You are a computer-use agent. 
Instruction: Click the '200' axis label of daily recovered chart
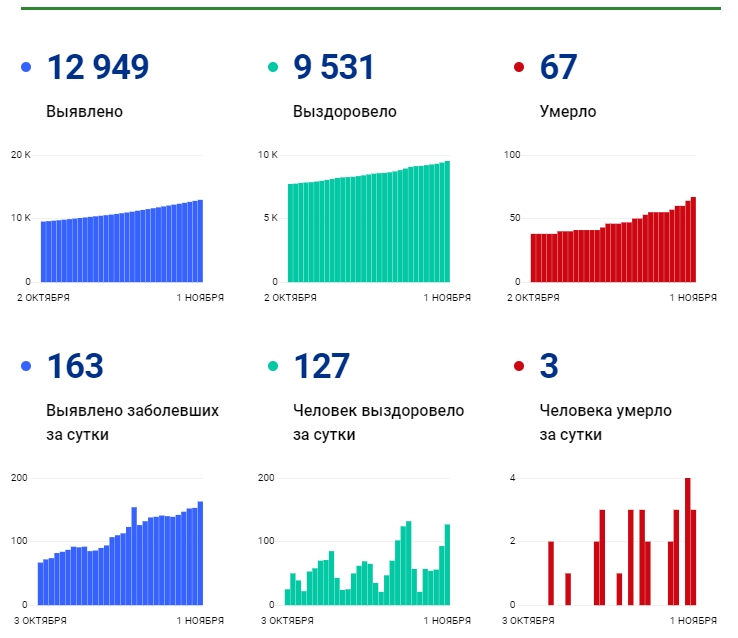click(x=266, y=478)
